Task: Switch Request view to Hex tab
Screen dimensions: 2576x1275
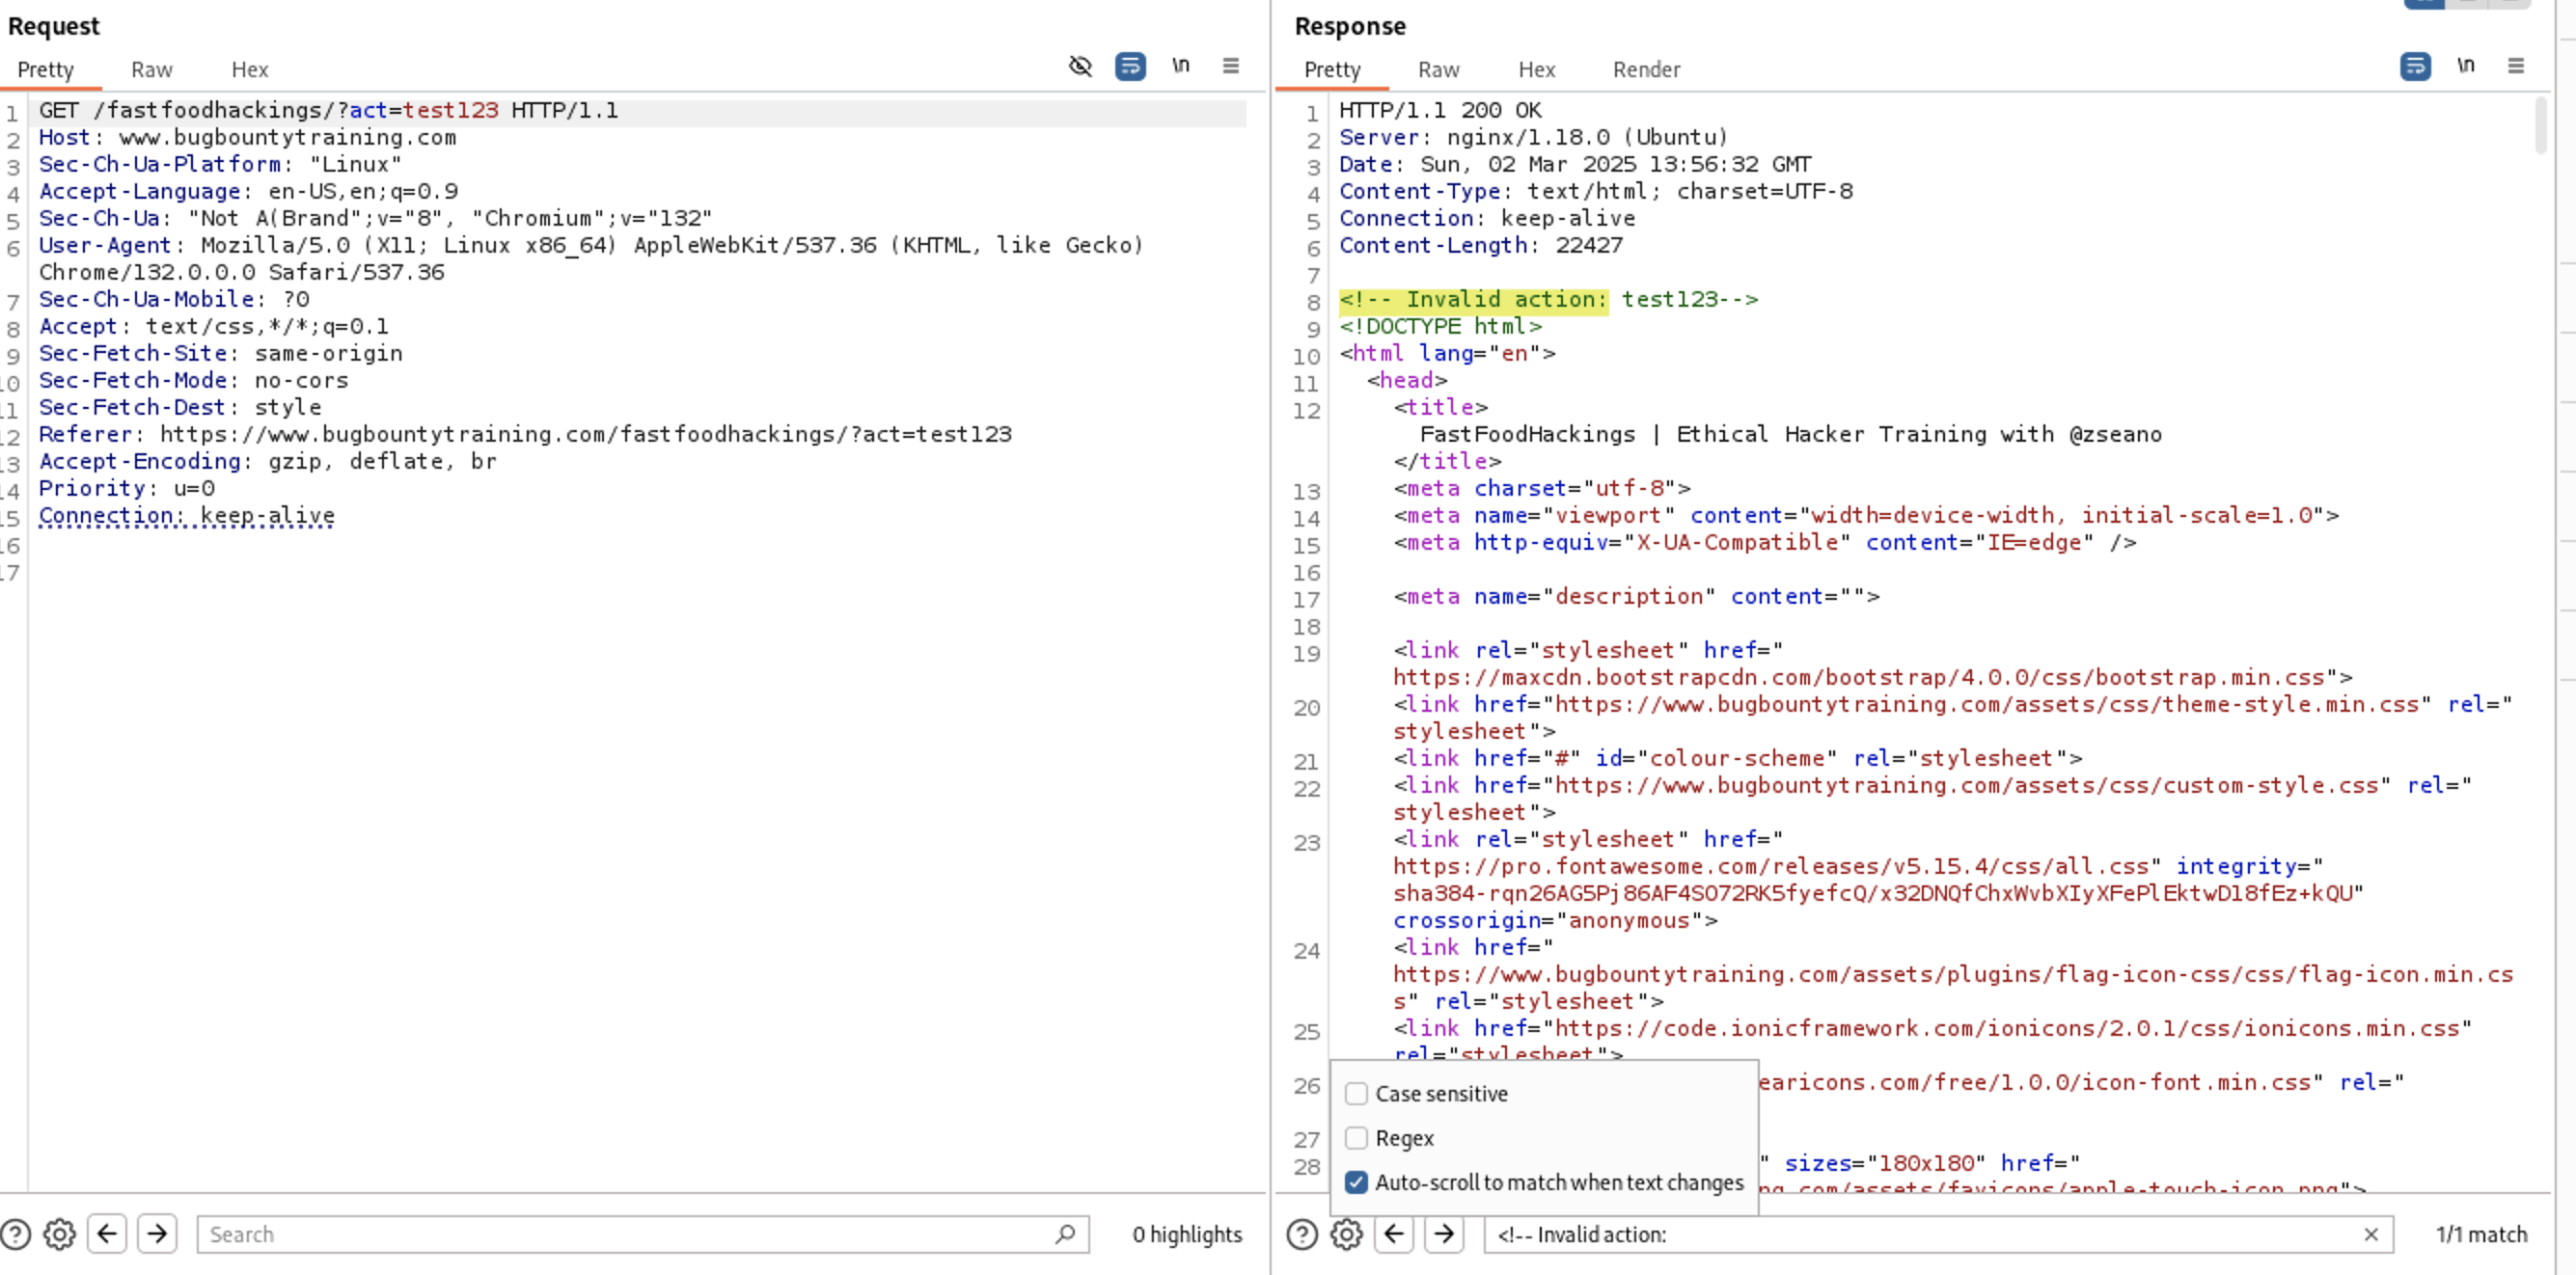Action: (x=250, y=69)
